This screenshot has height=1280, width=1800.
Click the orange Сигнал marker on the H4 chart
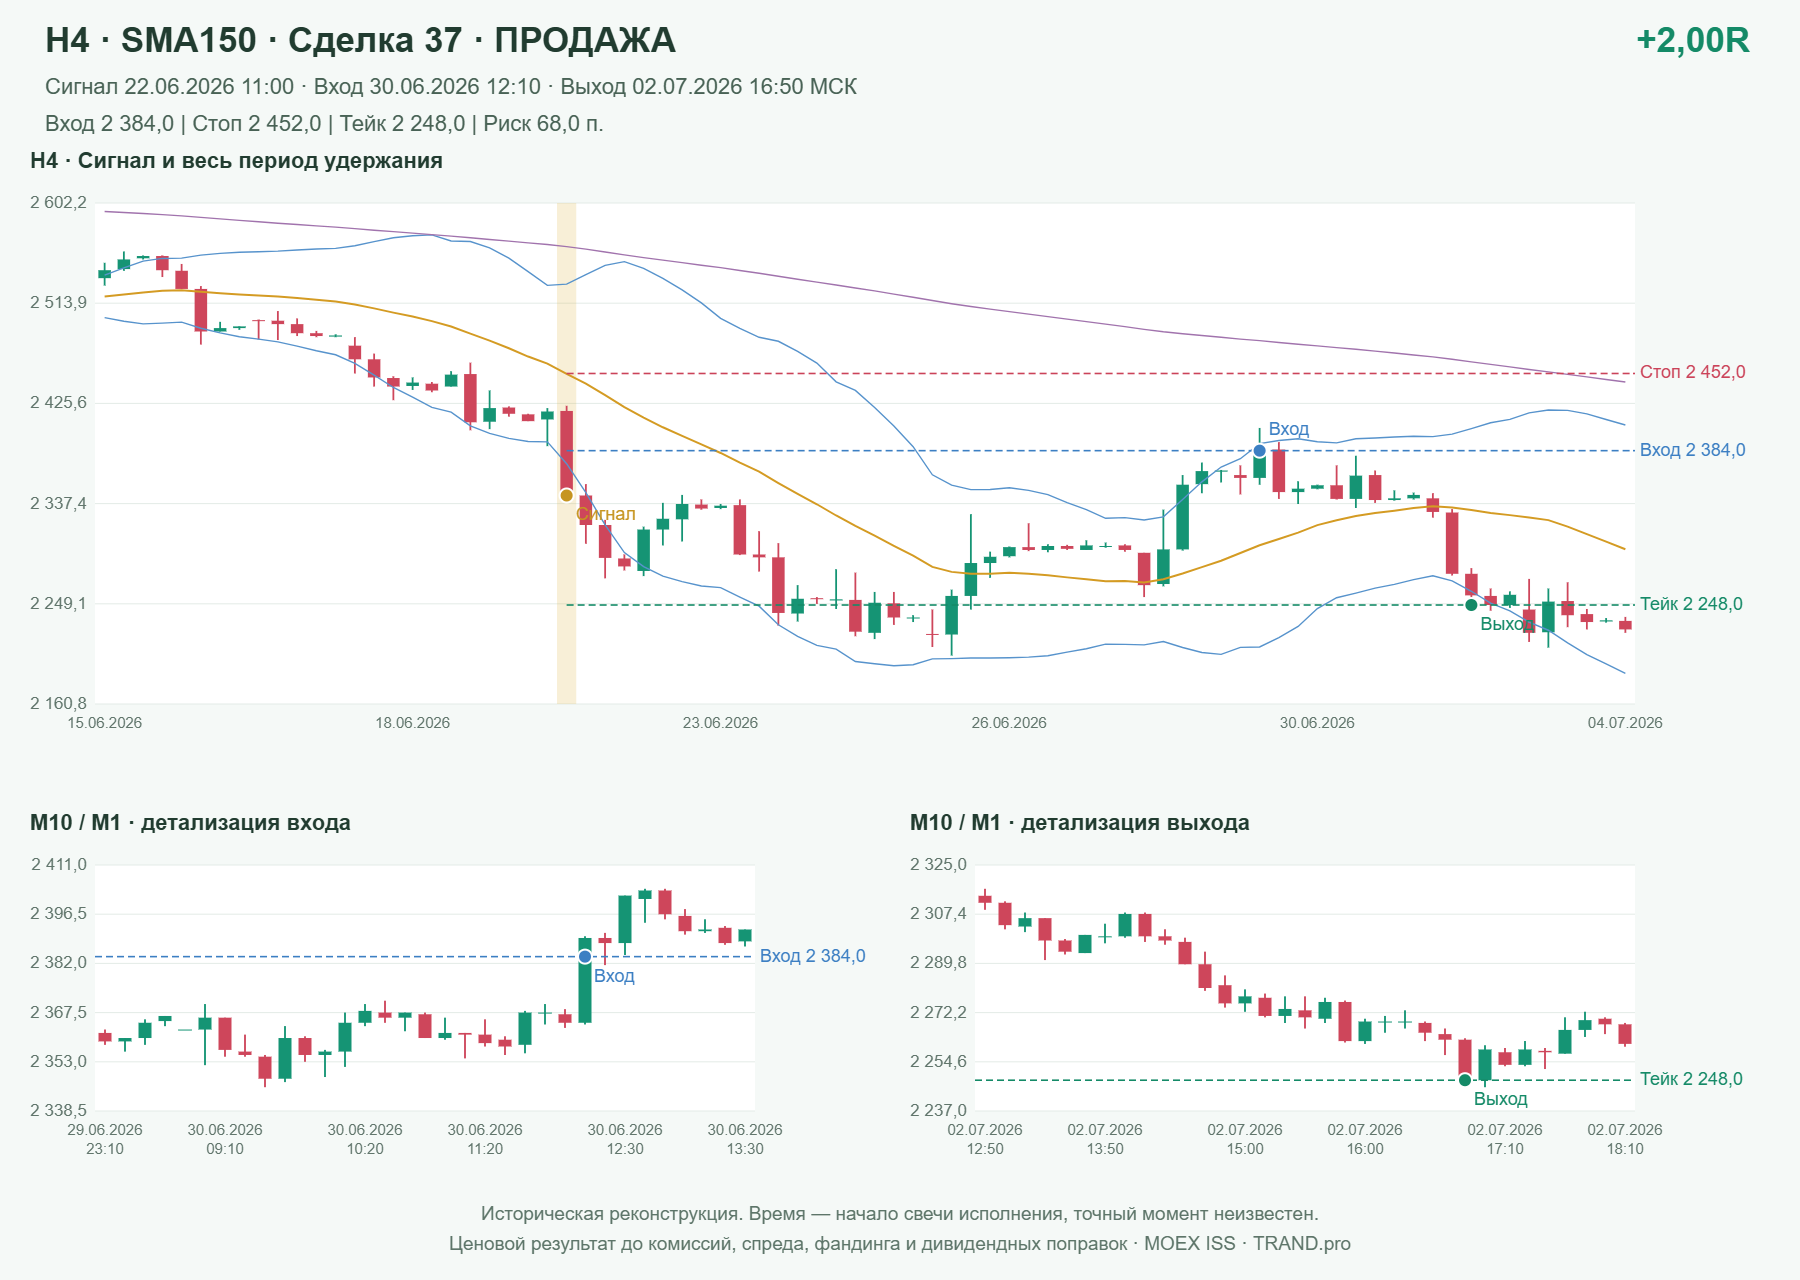pos(567,495)
